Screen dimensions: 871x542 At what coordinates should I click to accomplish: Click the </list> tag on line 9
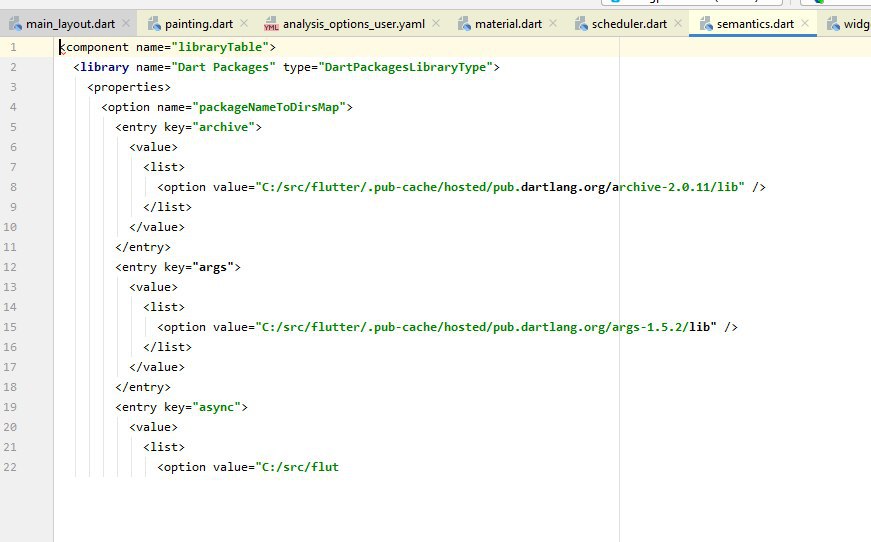click(x=167, y=207)
